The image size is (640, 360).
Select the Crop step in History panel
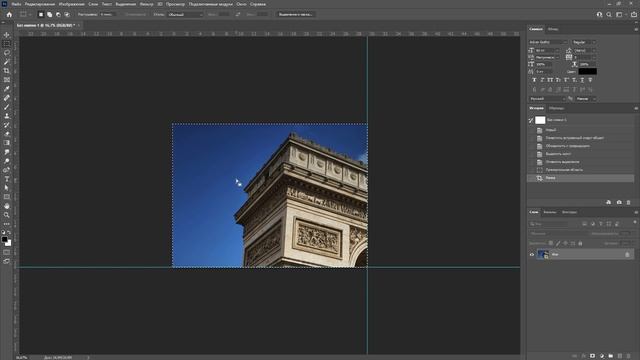pos(580,178)
